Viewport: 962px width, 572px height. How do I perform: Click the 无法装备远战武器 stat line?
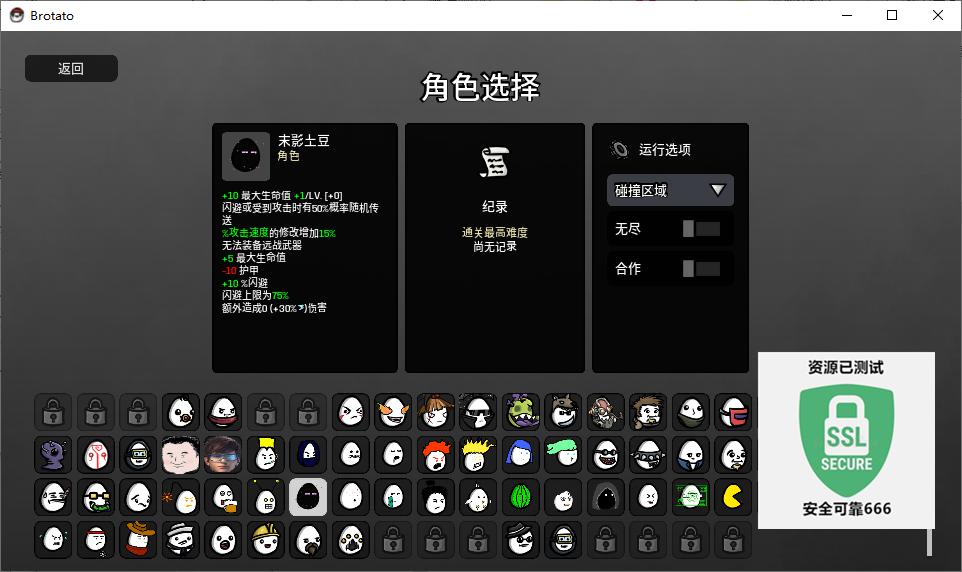click(262, 245)
